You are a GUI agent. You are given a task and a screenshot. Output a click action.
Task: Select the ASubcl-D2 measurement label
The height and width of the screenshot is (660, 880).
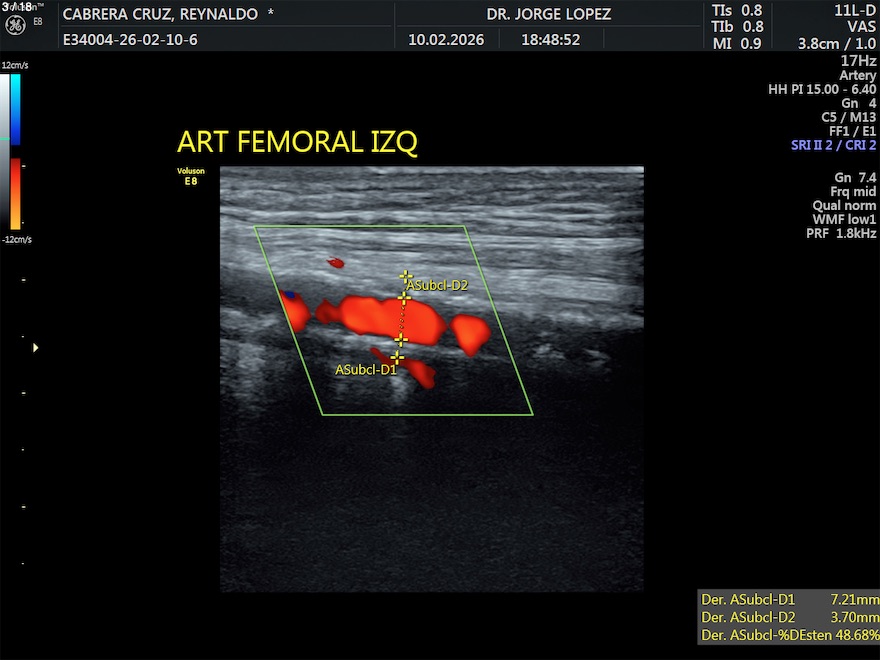coord(438,285)
